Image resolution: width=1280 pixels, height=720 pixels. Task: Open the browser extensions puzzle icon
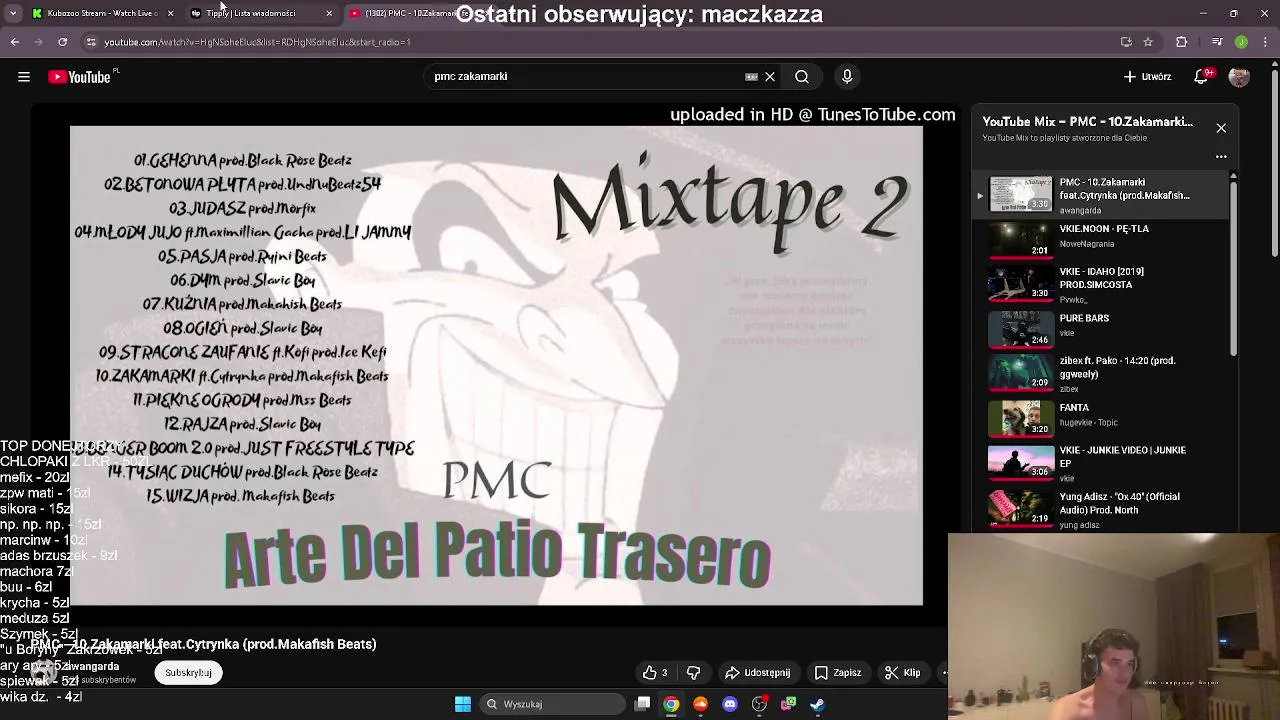pos(1182,42)
